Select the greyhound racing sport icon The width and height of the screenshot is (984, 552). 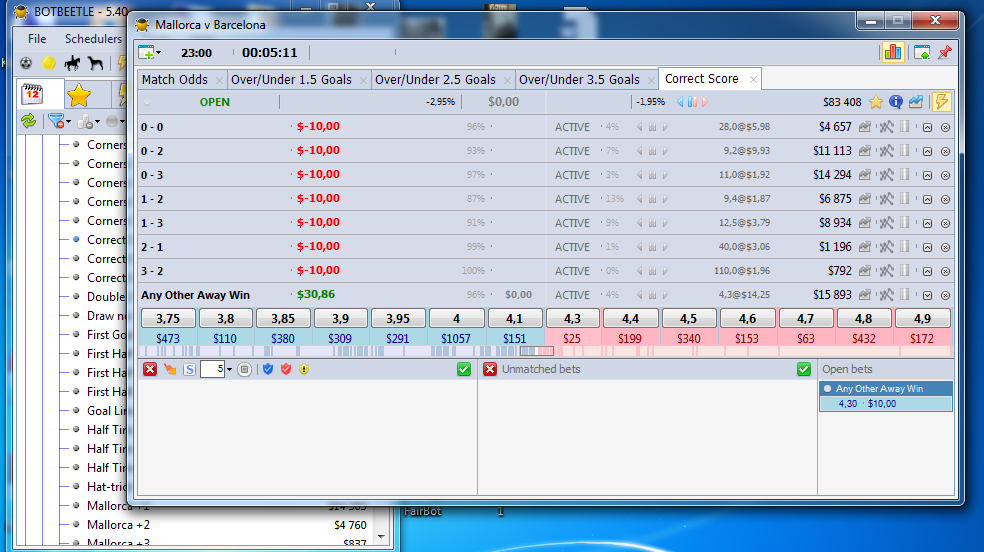(95, 63)
